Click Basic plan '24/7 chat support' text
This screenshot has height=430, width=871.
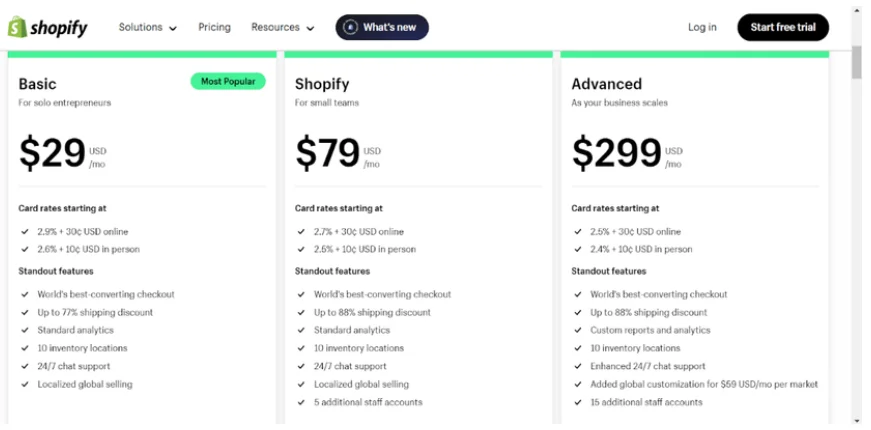[x=74, y=366]
